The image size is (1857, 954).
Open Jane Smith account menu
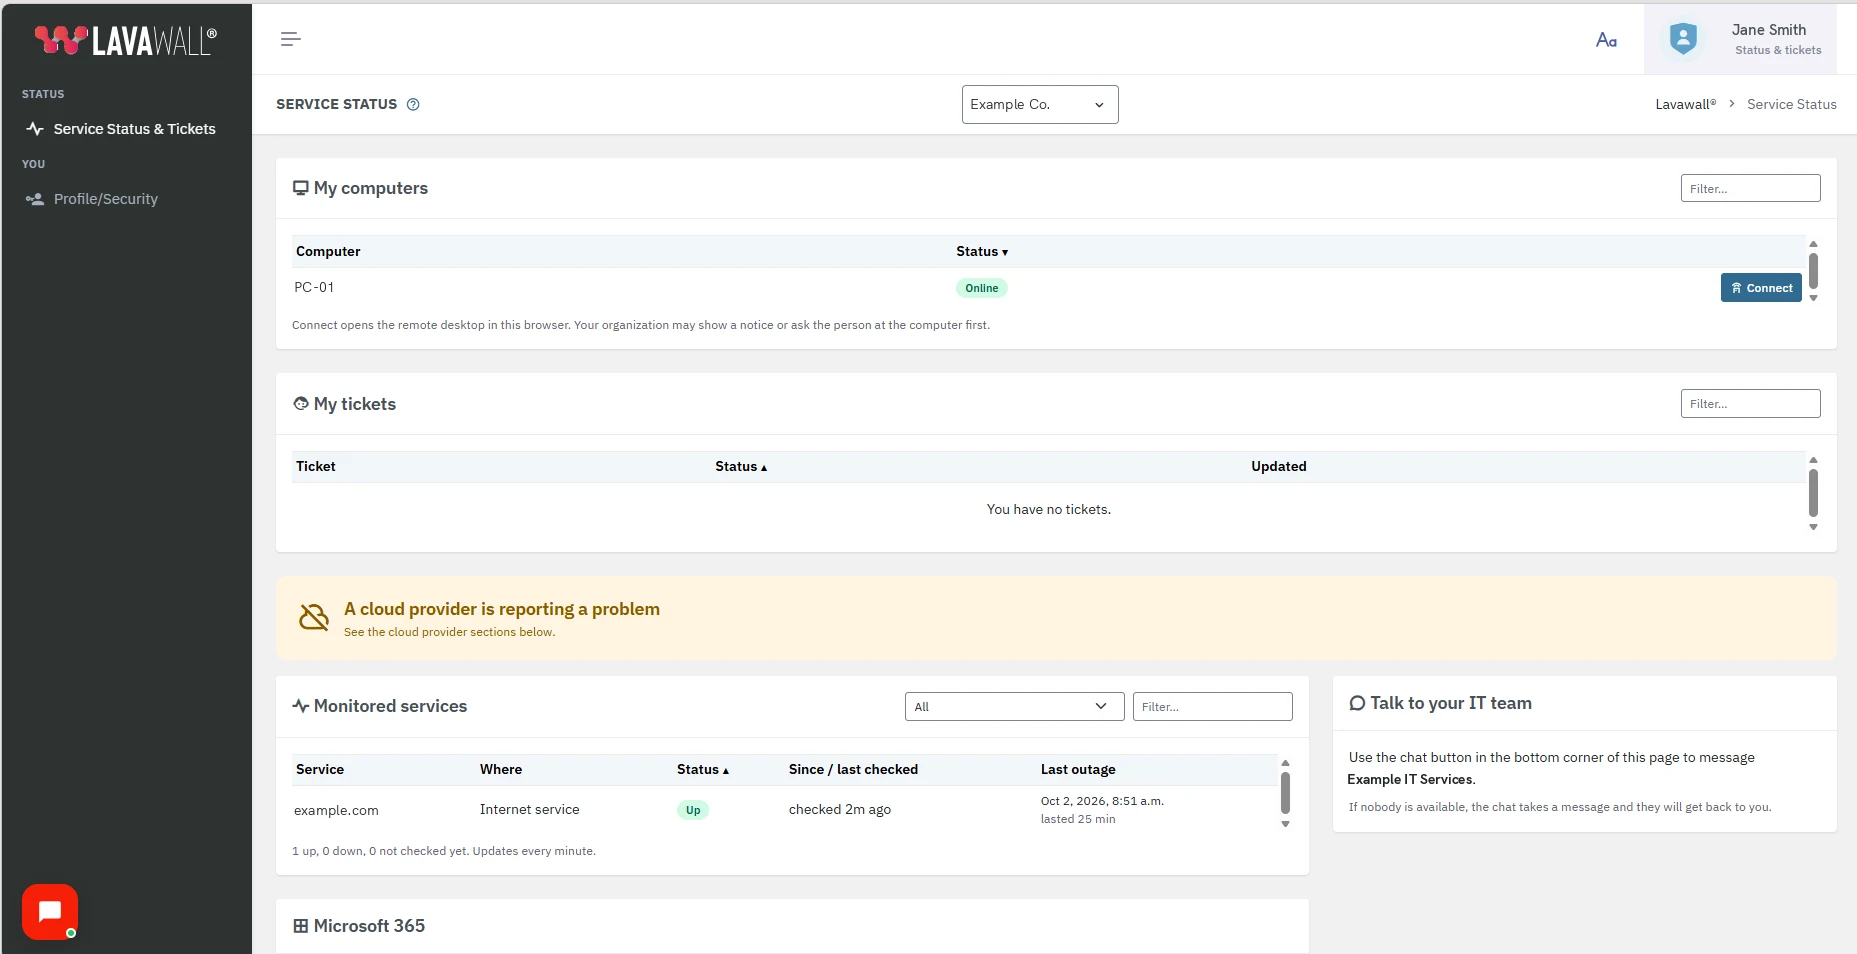tap(1740, 39)
